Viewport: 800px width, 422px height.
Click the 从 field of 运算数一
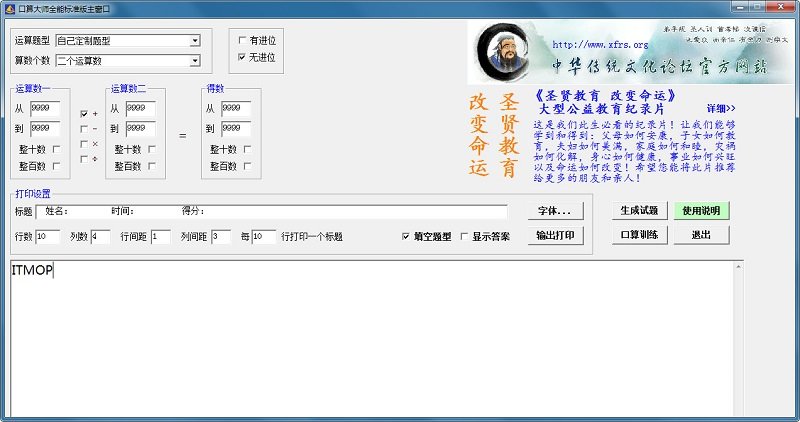pyautogui.click(x=45, y=108)
